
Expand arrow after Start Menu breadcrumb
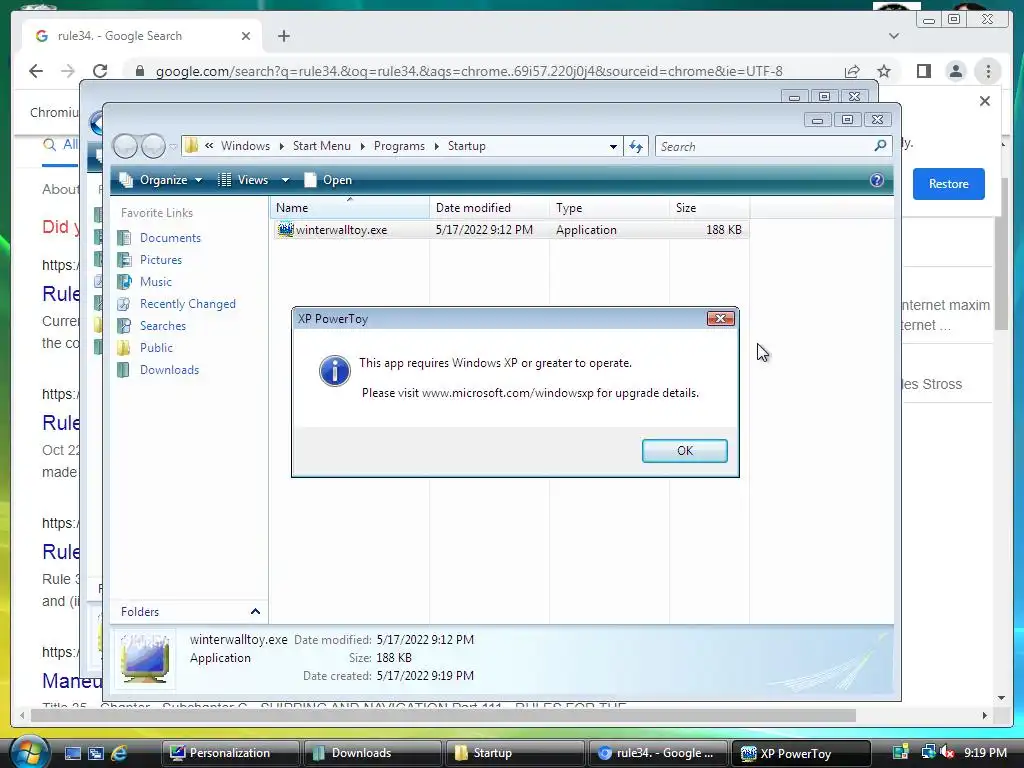click(x=362, y=146)
